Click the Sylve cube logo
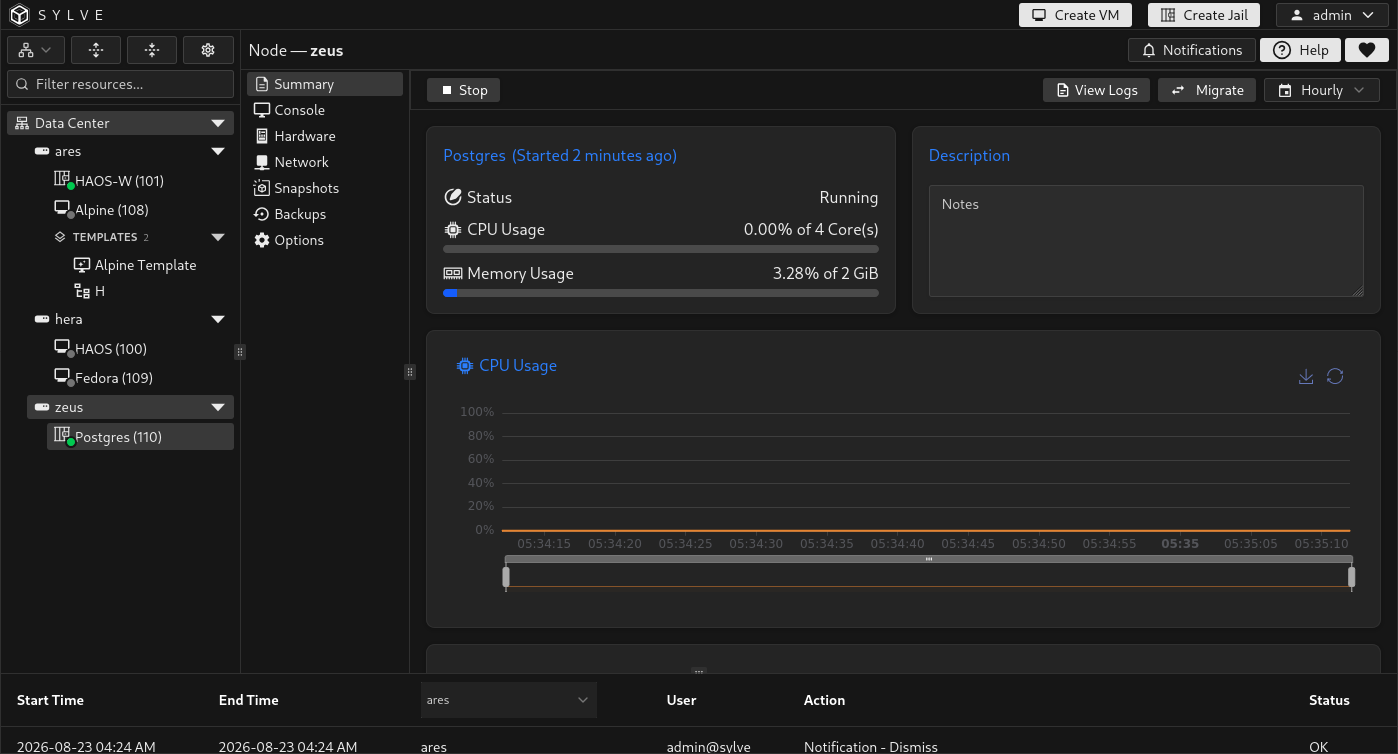Viewport: 1398px width, 754px height. [x=21, y=15]
